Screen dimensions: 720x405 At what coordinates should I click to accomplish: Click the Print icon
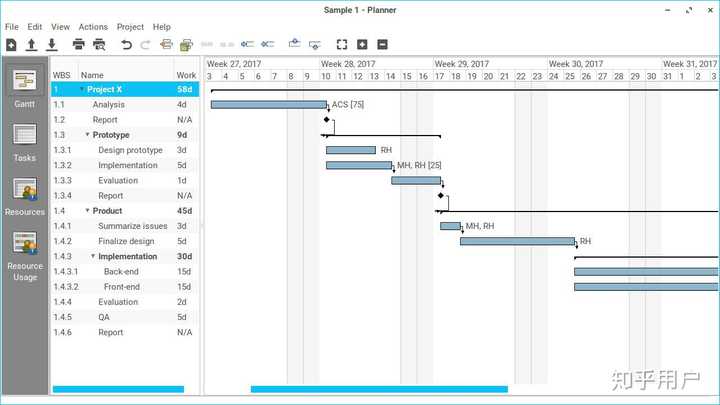coord(79,45)
